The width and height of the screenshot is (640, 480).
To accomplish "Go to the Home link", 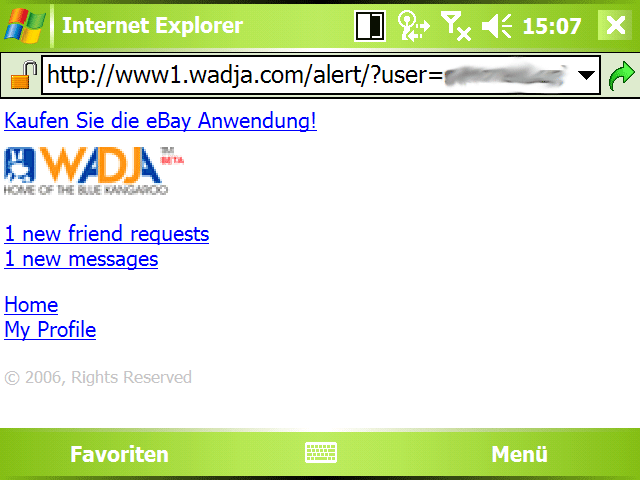I will click(31, 305).
